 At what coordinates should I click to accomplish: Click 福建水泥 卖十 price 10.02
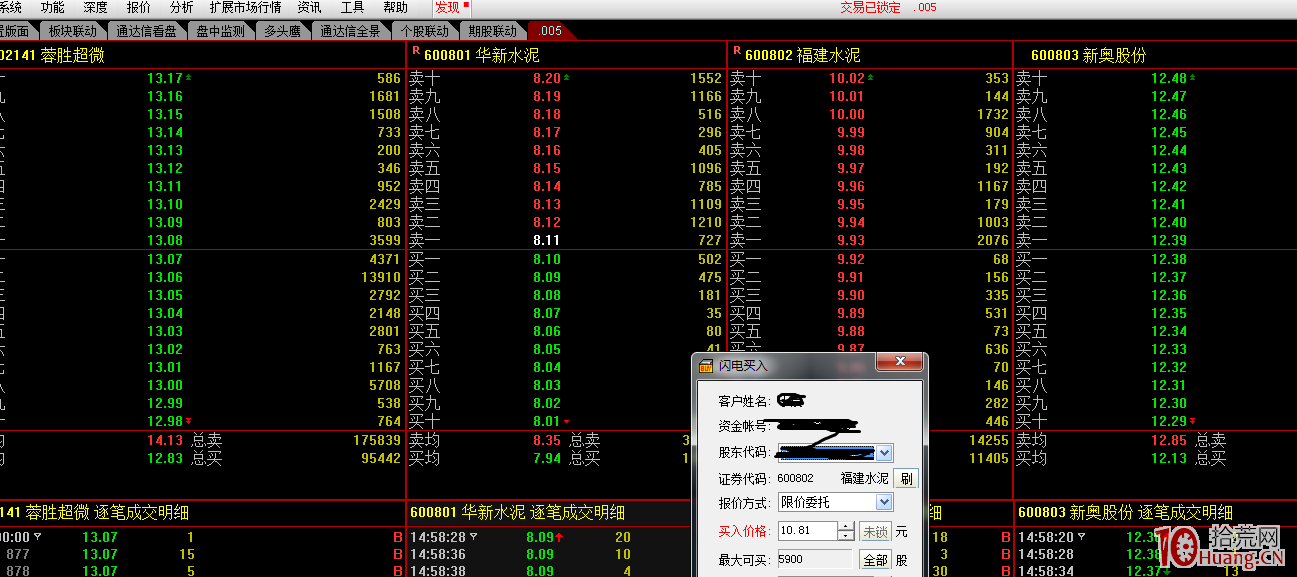click(846, 78)
